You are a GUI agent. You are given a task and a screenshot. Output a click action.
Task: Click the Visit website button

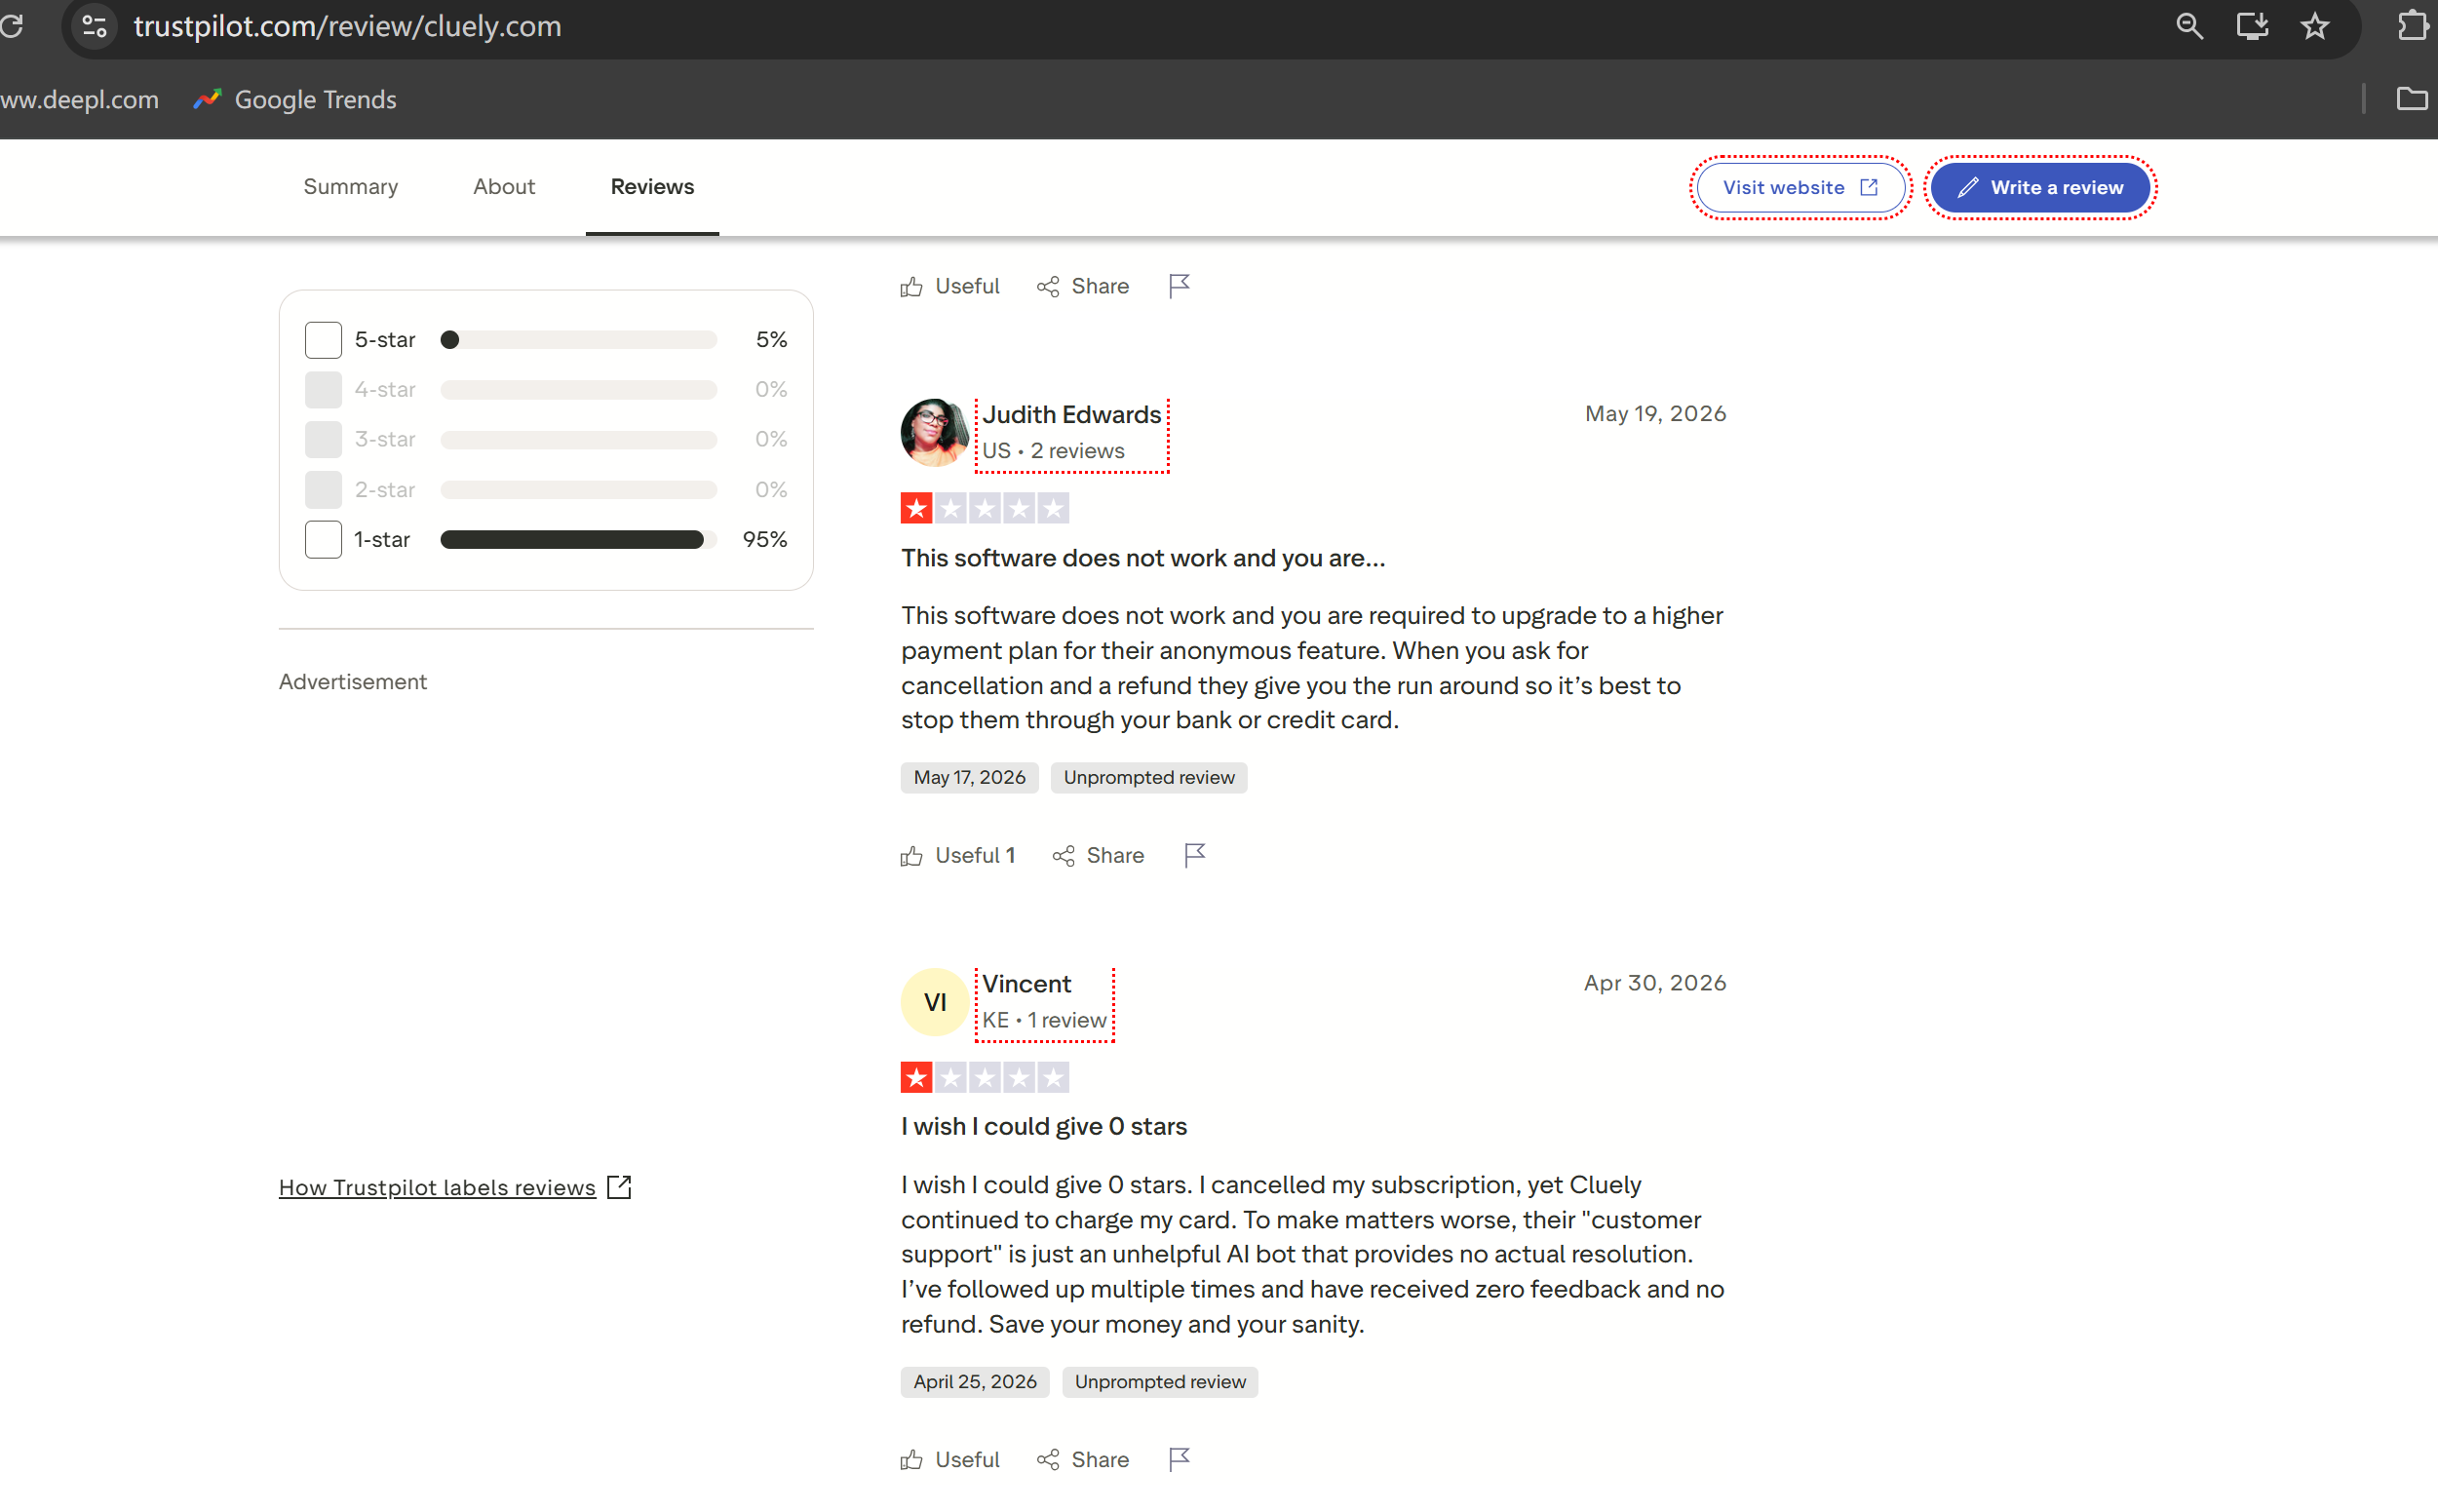pos(1801,188)
